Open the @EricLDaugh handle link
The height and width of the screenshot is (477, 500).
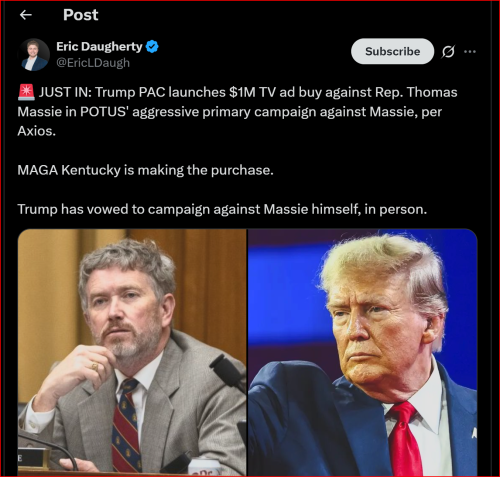point(93,63)
